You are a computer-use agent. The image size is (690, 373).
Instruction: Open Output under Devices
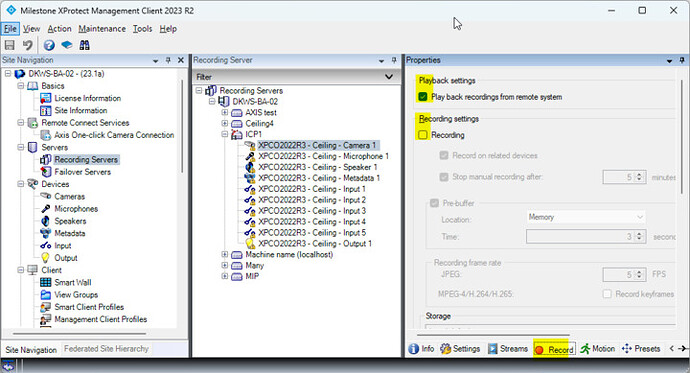[x=66, y=258]
